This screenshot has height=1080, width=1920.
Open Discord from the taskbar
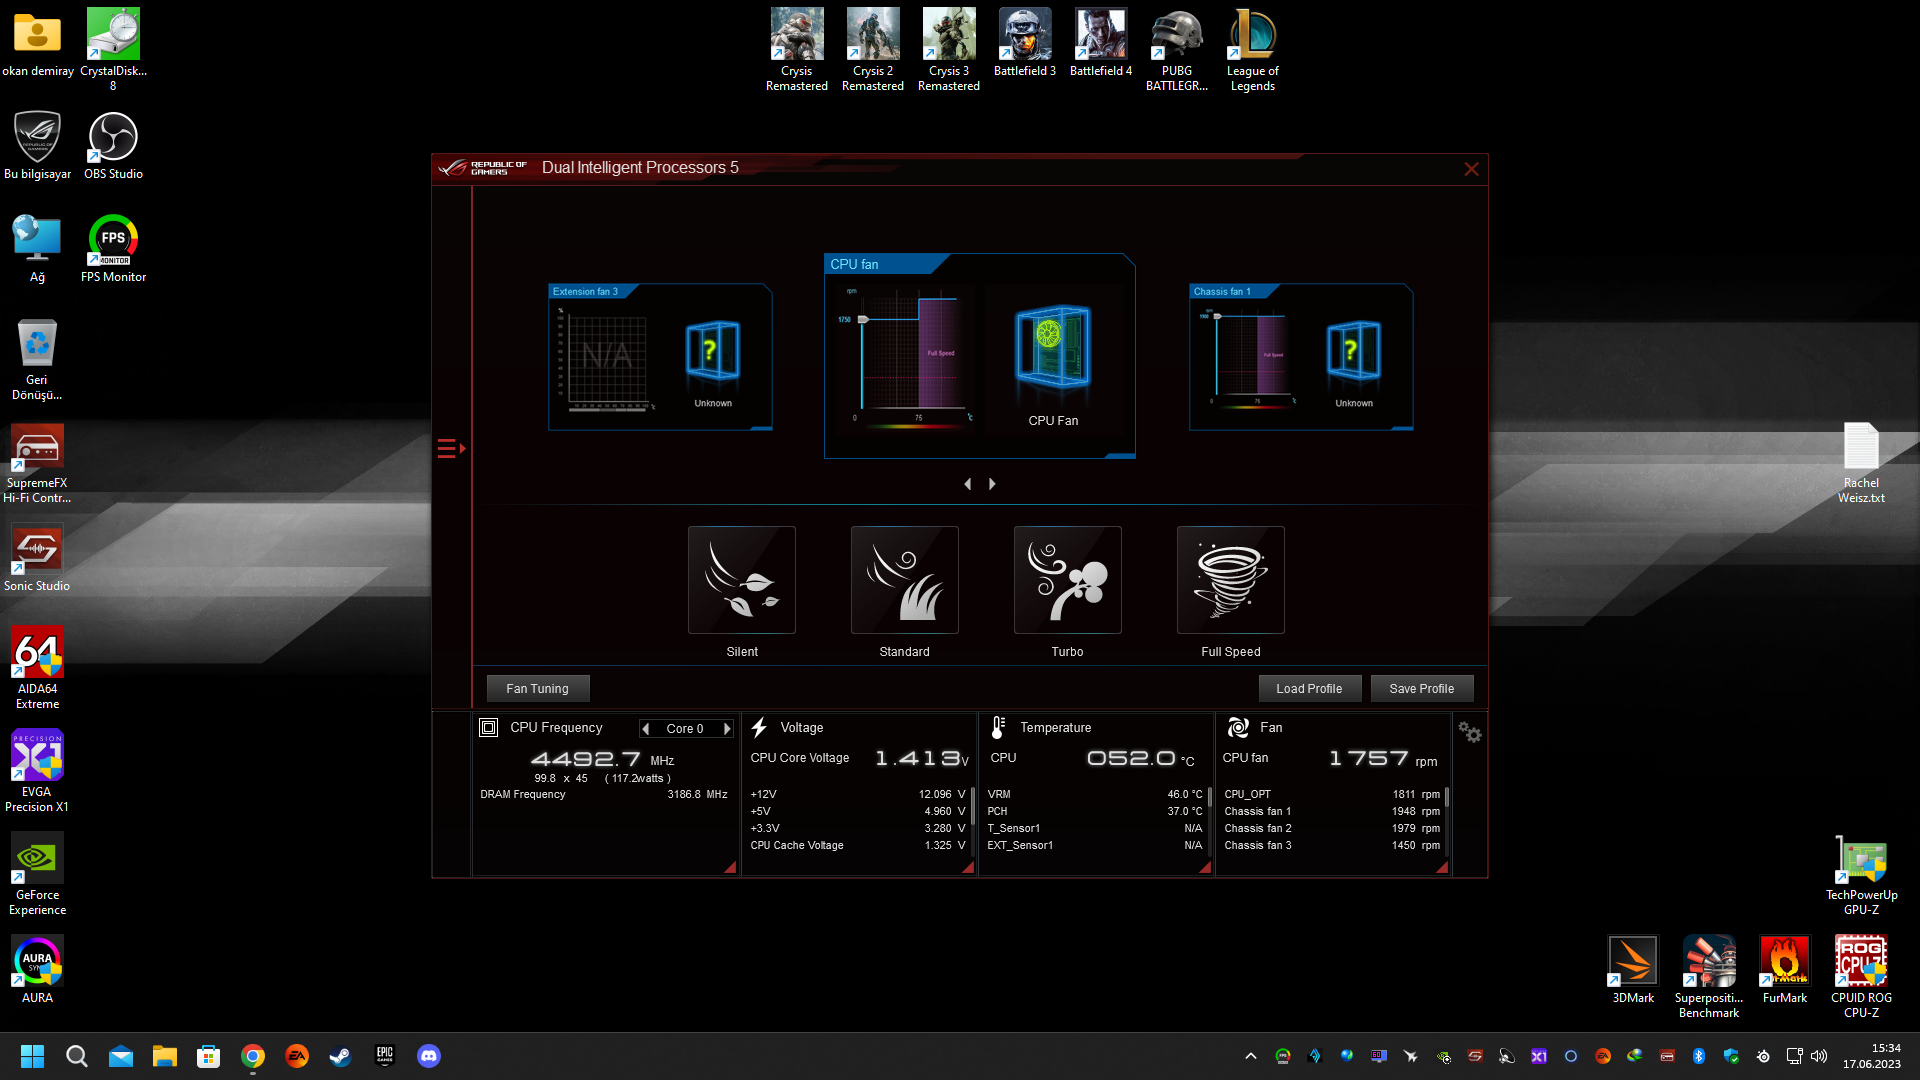(x=429, y=1056)
